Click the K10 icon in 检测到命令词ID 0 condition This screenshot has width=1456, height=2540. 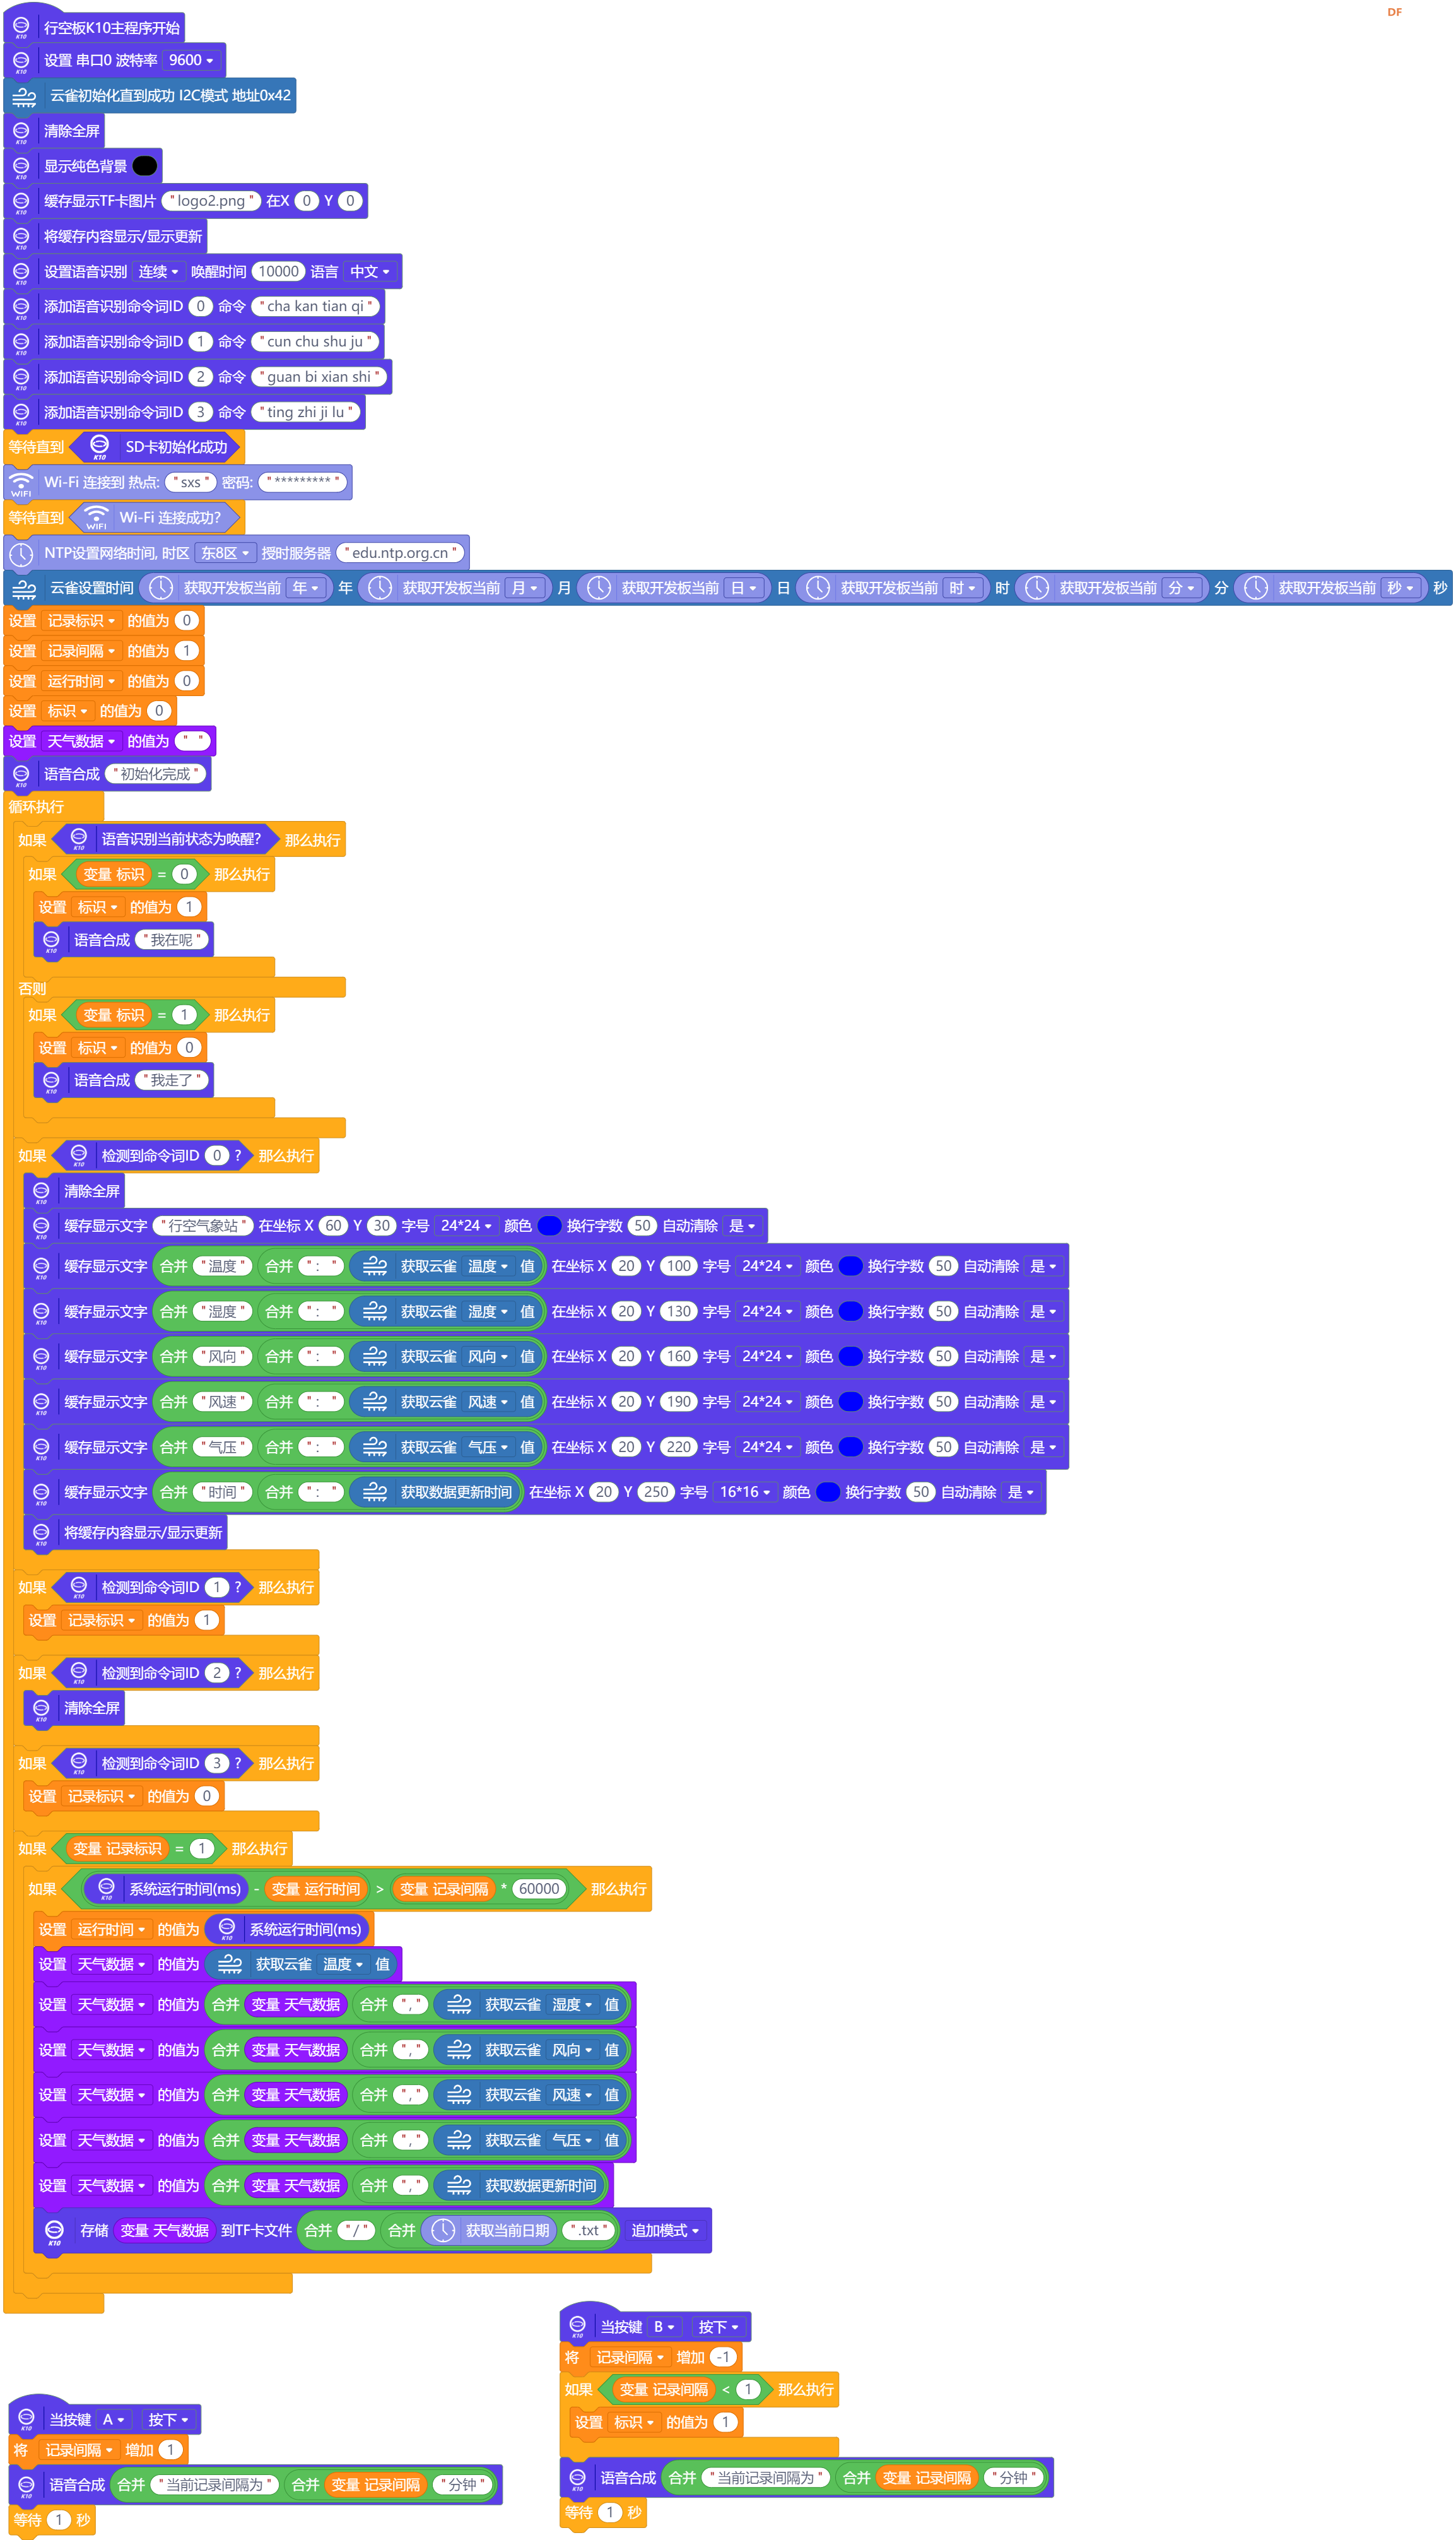(x=79, y=1156)
